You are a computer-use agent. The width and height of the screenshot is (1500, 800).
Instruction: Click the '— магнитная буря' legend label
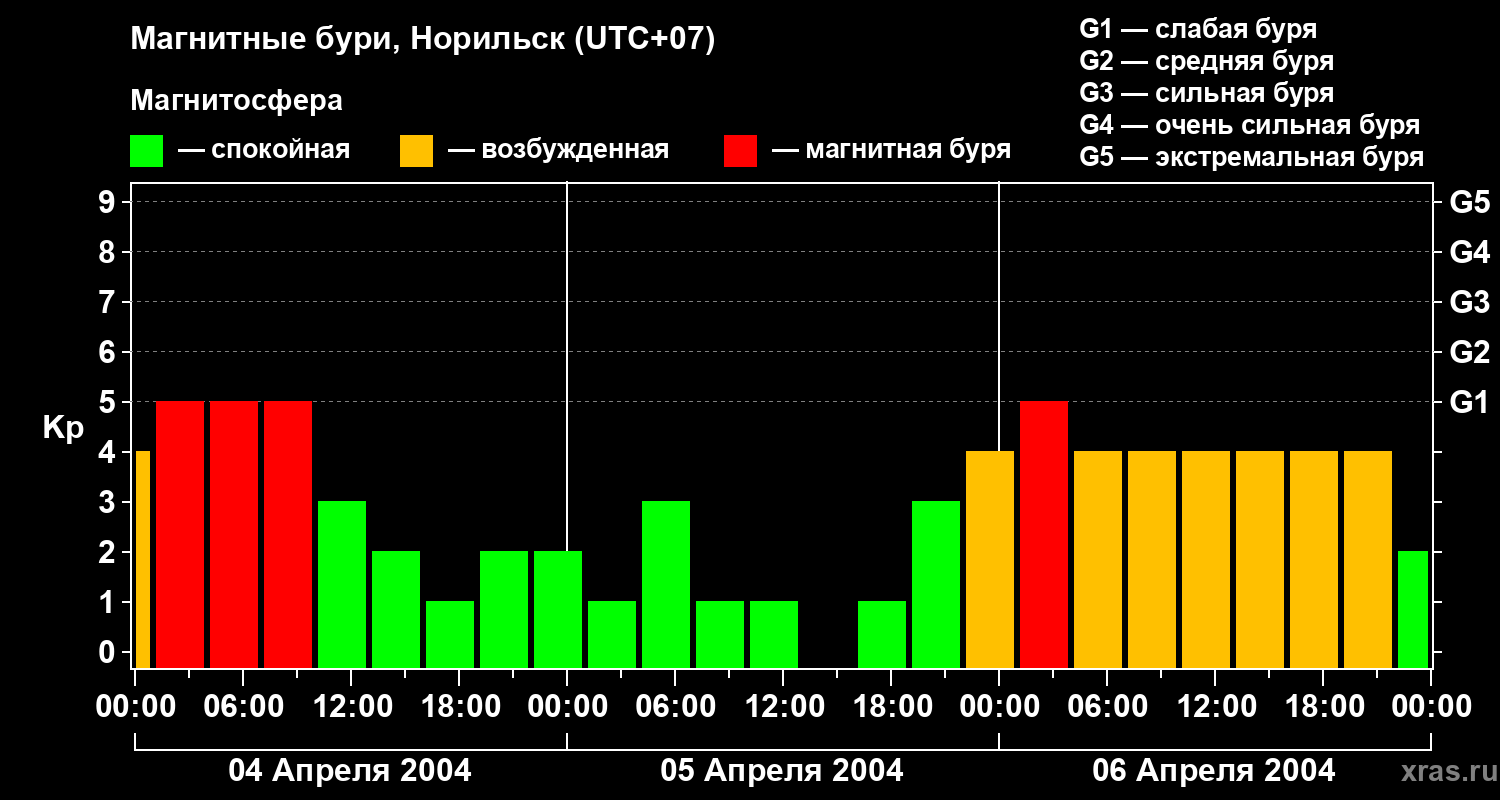[x=891, y=151]
